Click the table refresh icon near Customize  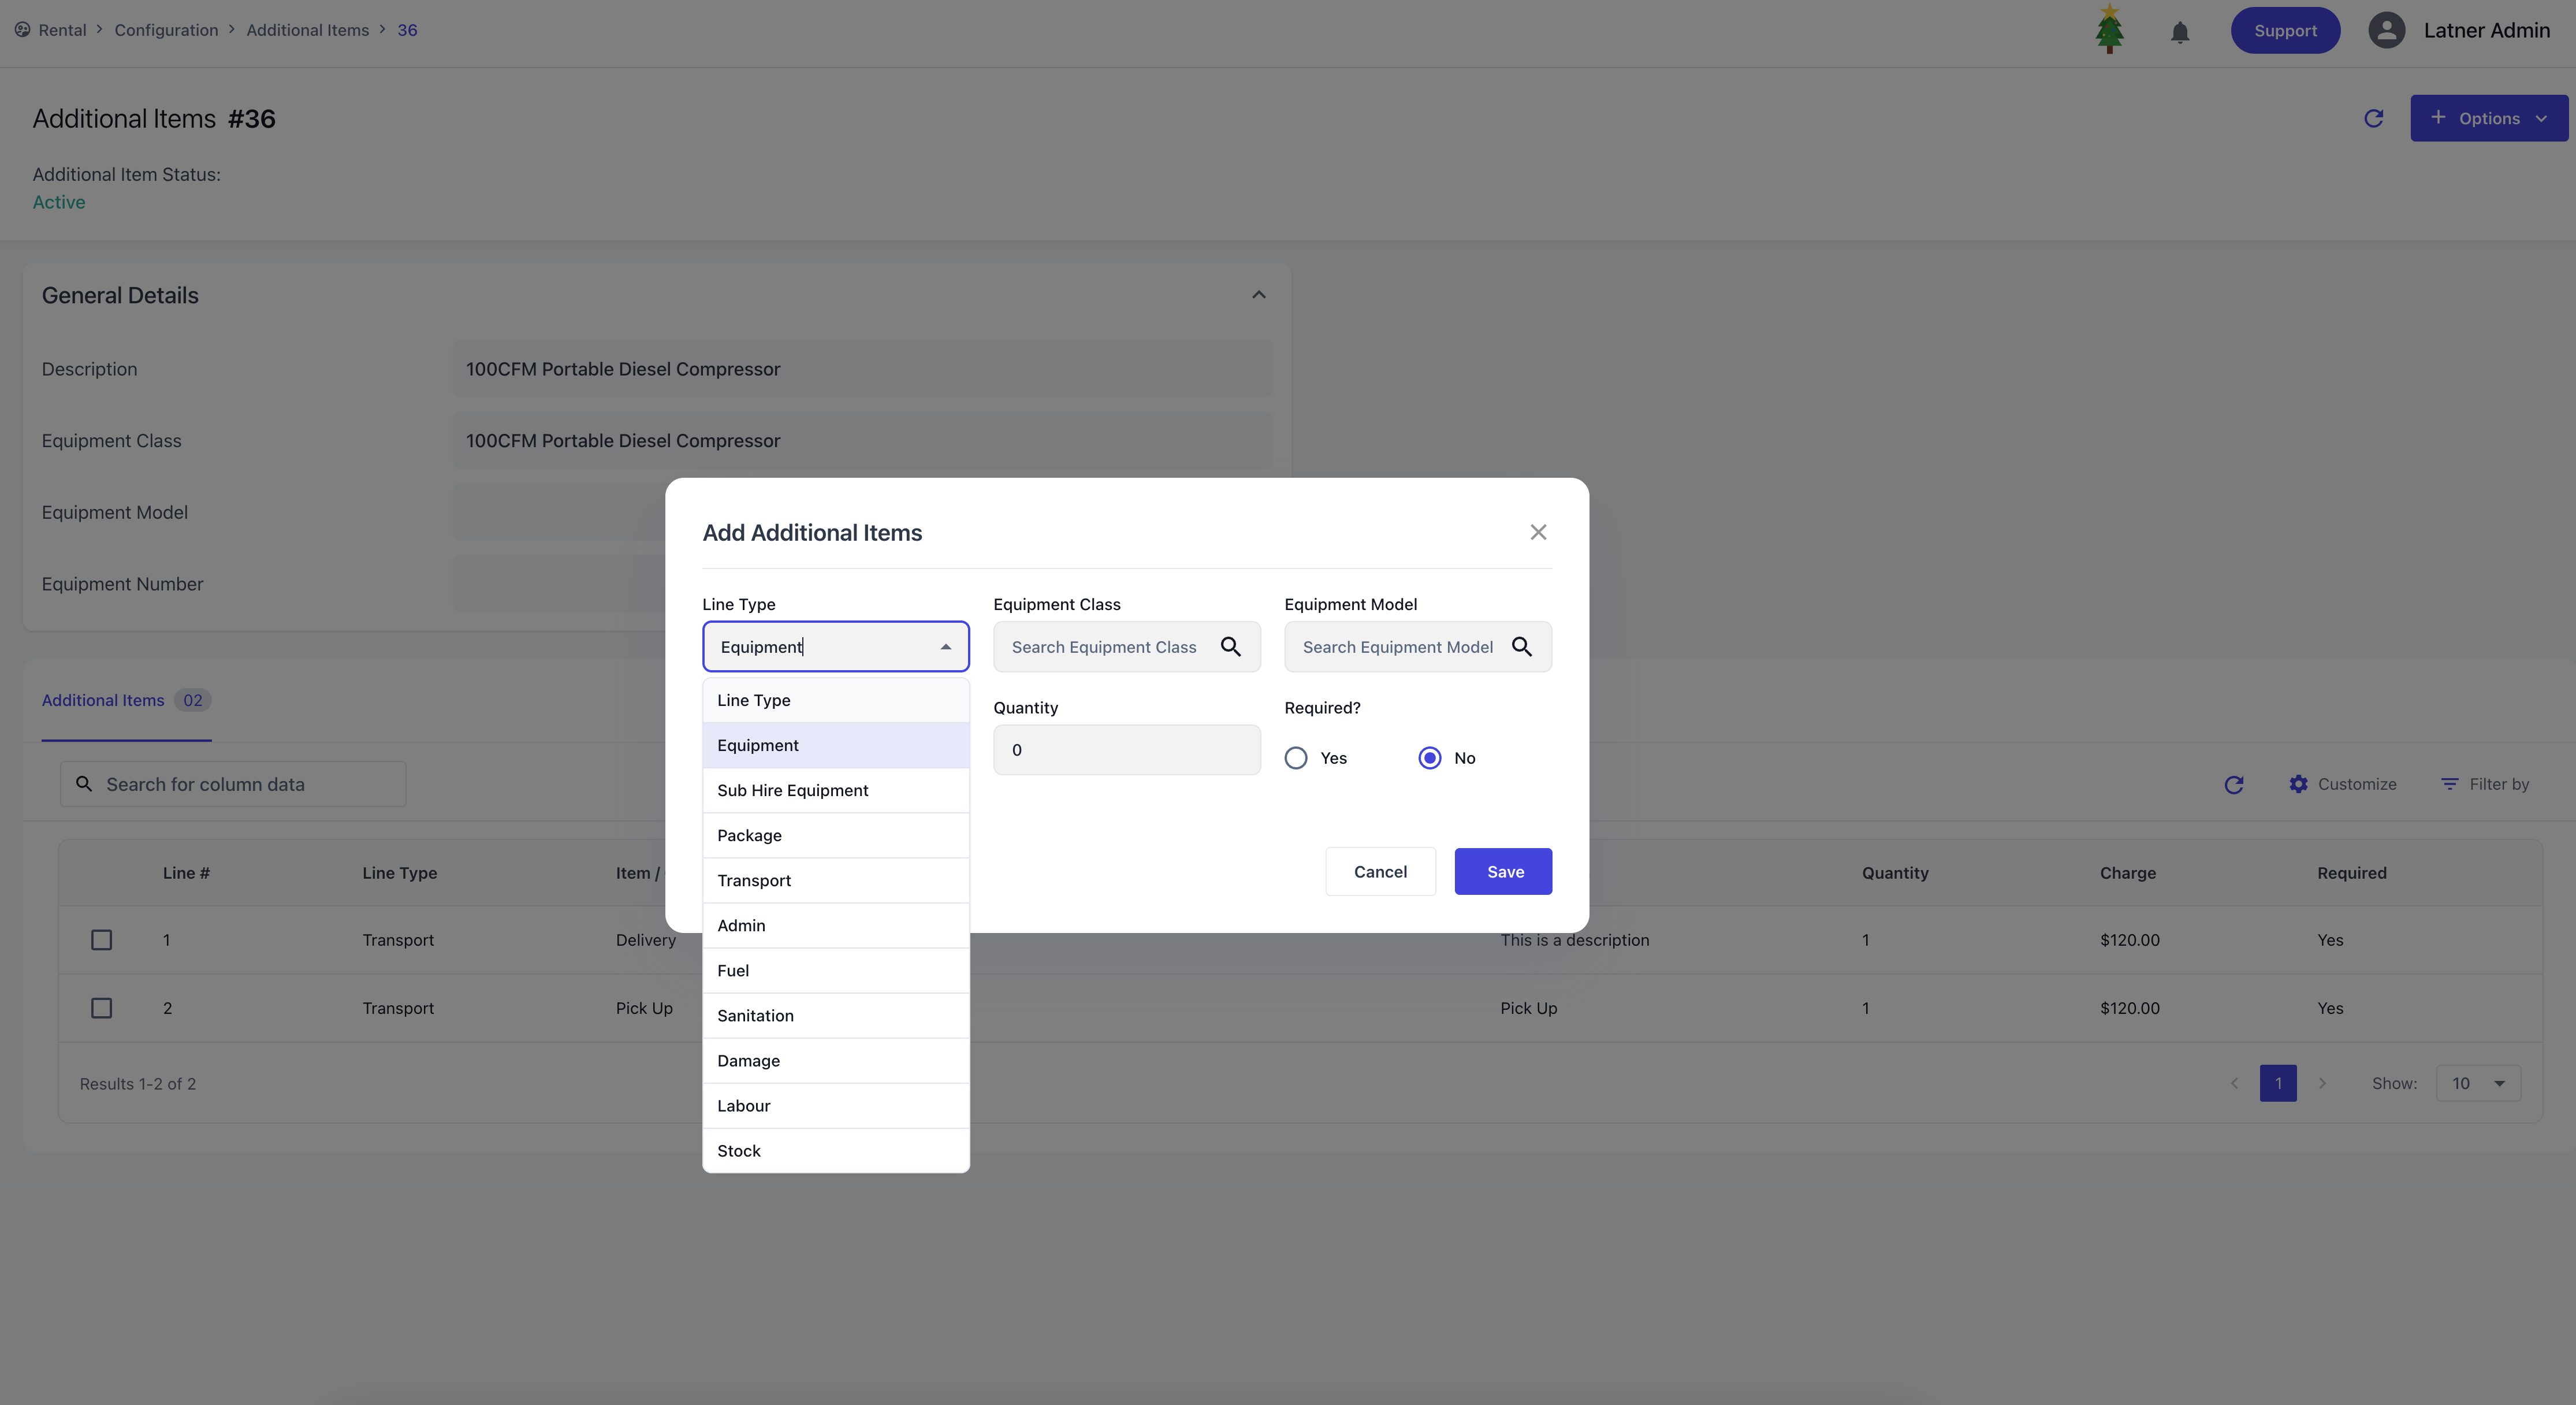pos(2233,785)
